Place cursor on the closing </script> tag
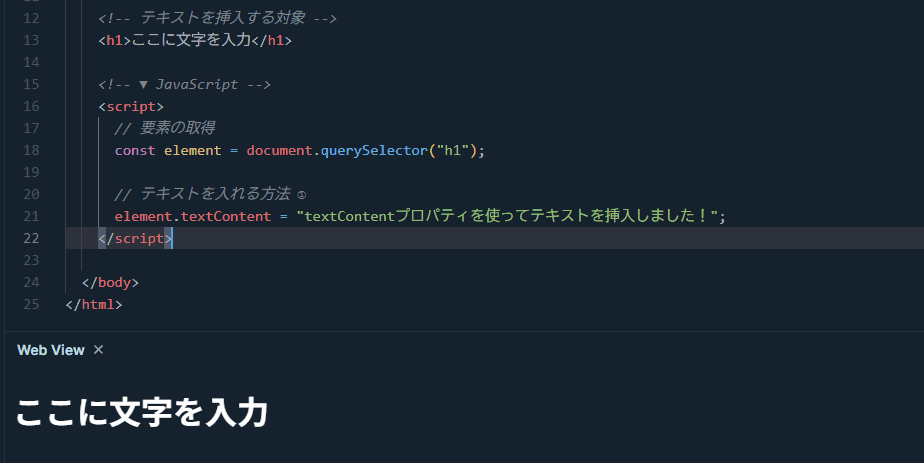Image resolution: width=924 pixels, height=463 pixels. click(x=135, y=238)
